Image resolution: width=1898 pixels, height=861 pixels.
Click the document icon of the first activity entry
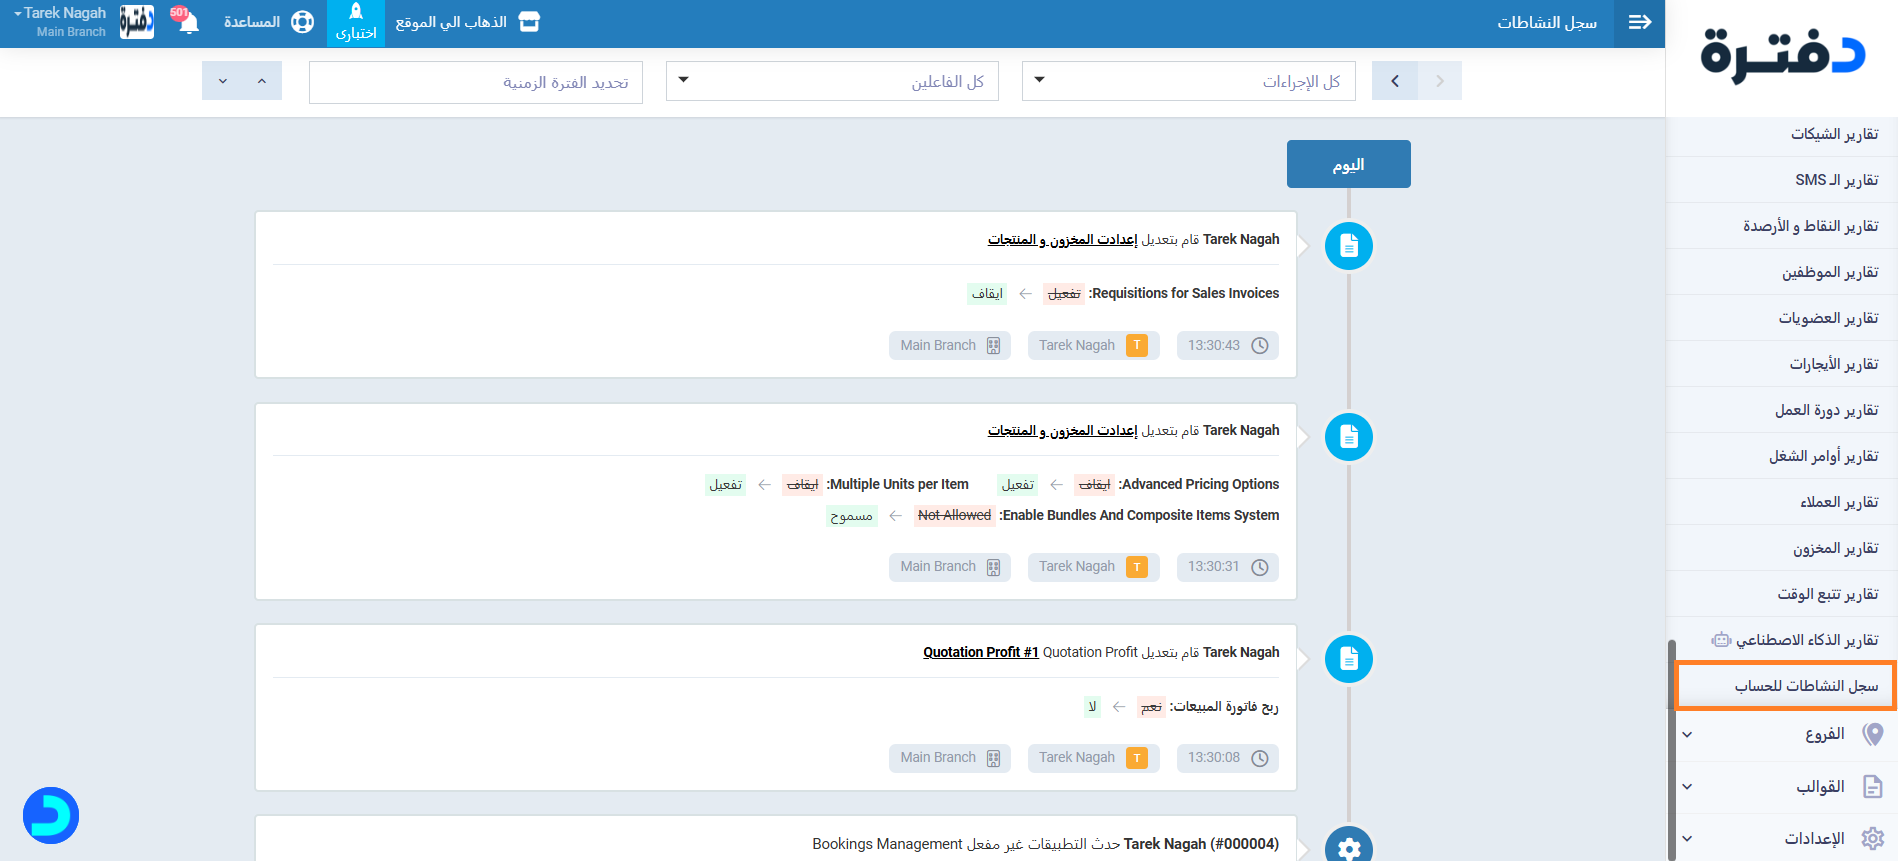(1348, 246)
